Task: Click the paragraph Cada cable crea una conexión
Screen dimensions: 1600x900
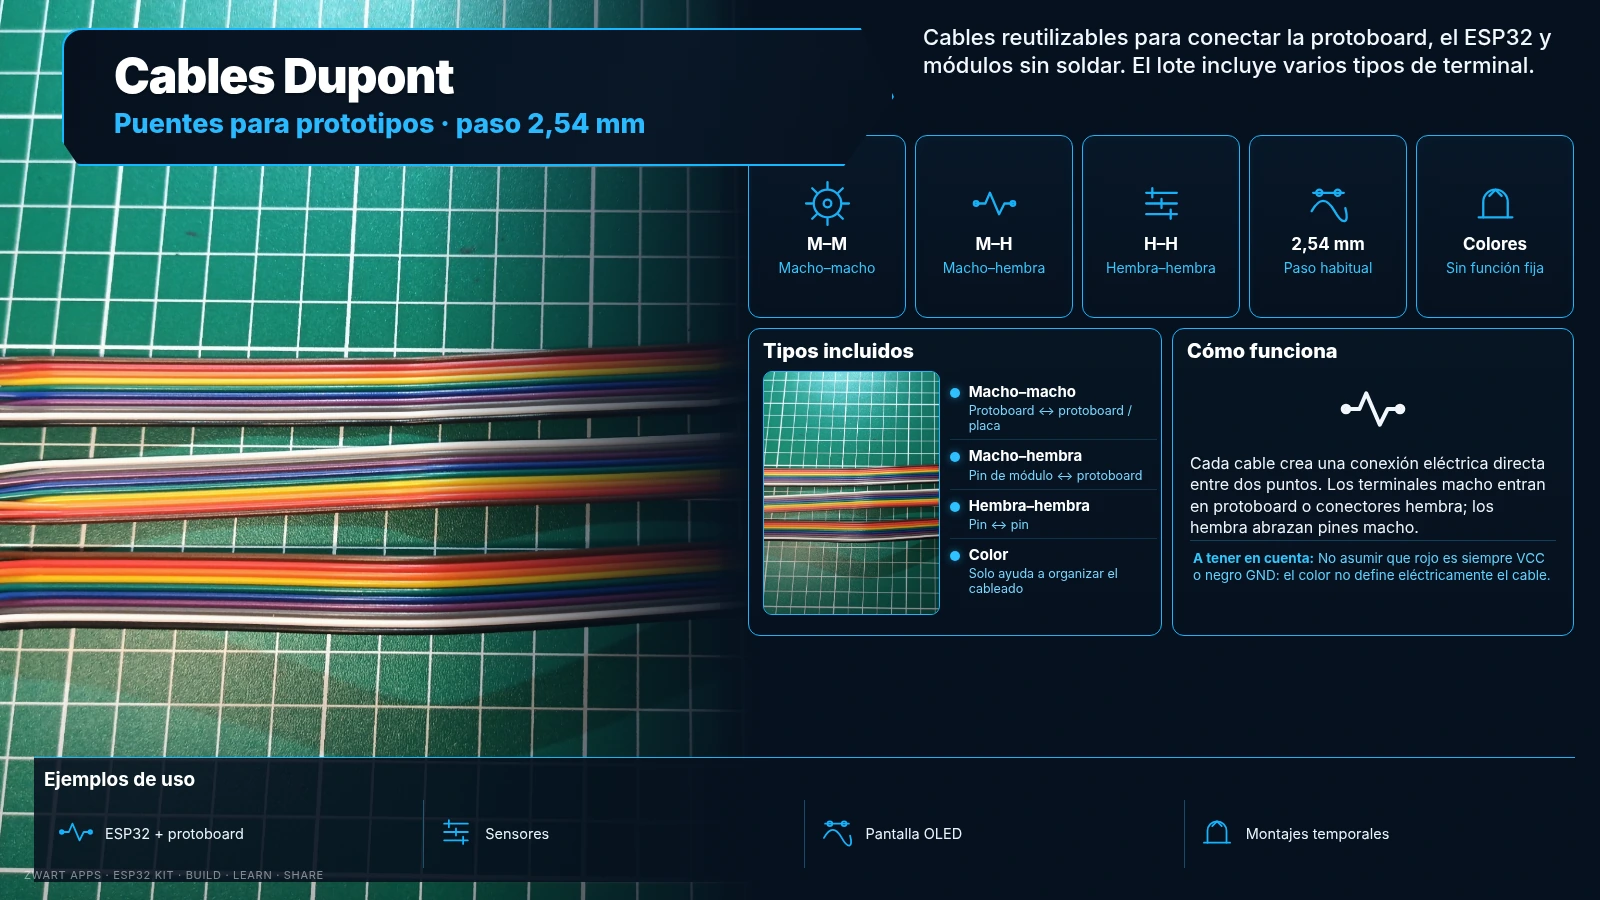Action: click(1368, 495)
